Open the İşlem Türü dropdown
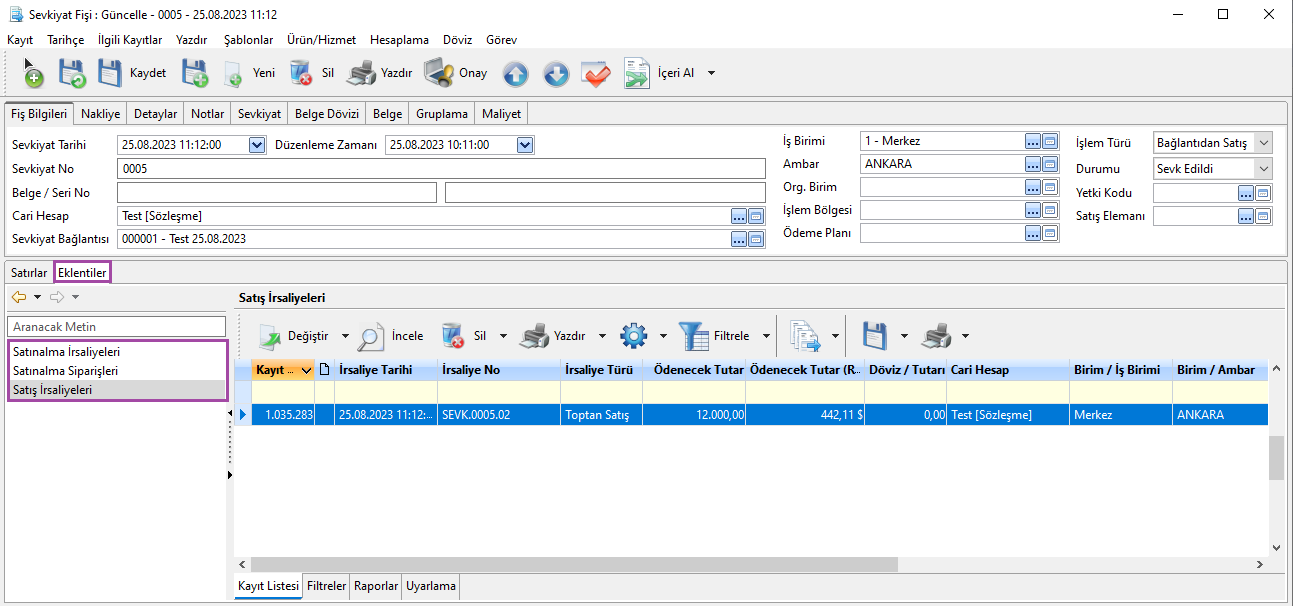The width and height of the screenshot is (1293, 606). [1262, 144]
